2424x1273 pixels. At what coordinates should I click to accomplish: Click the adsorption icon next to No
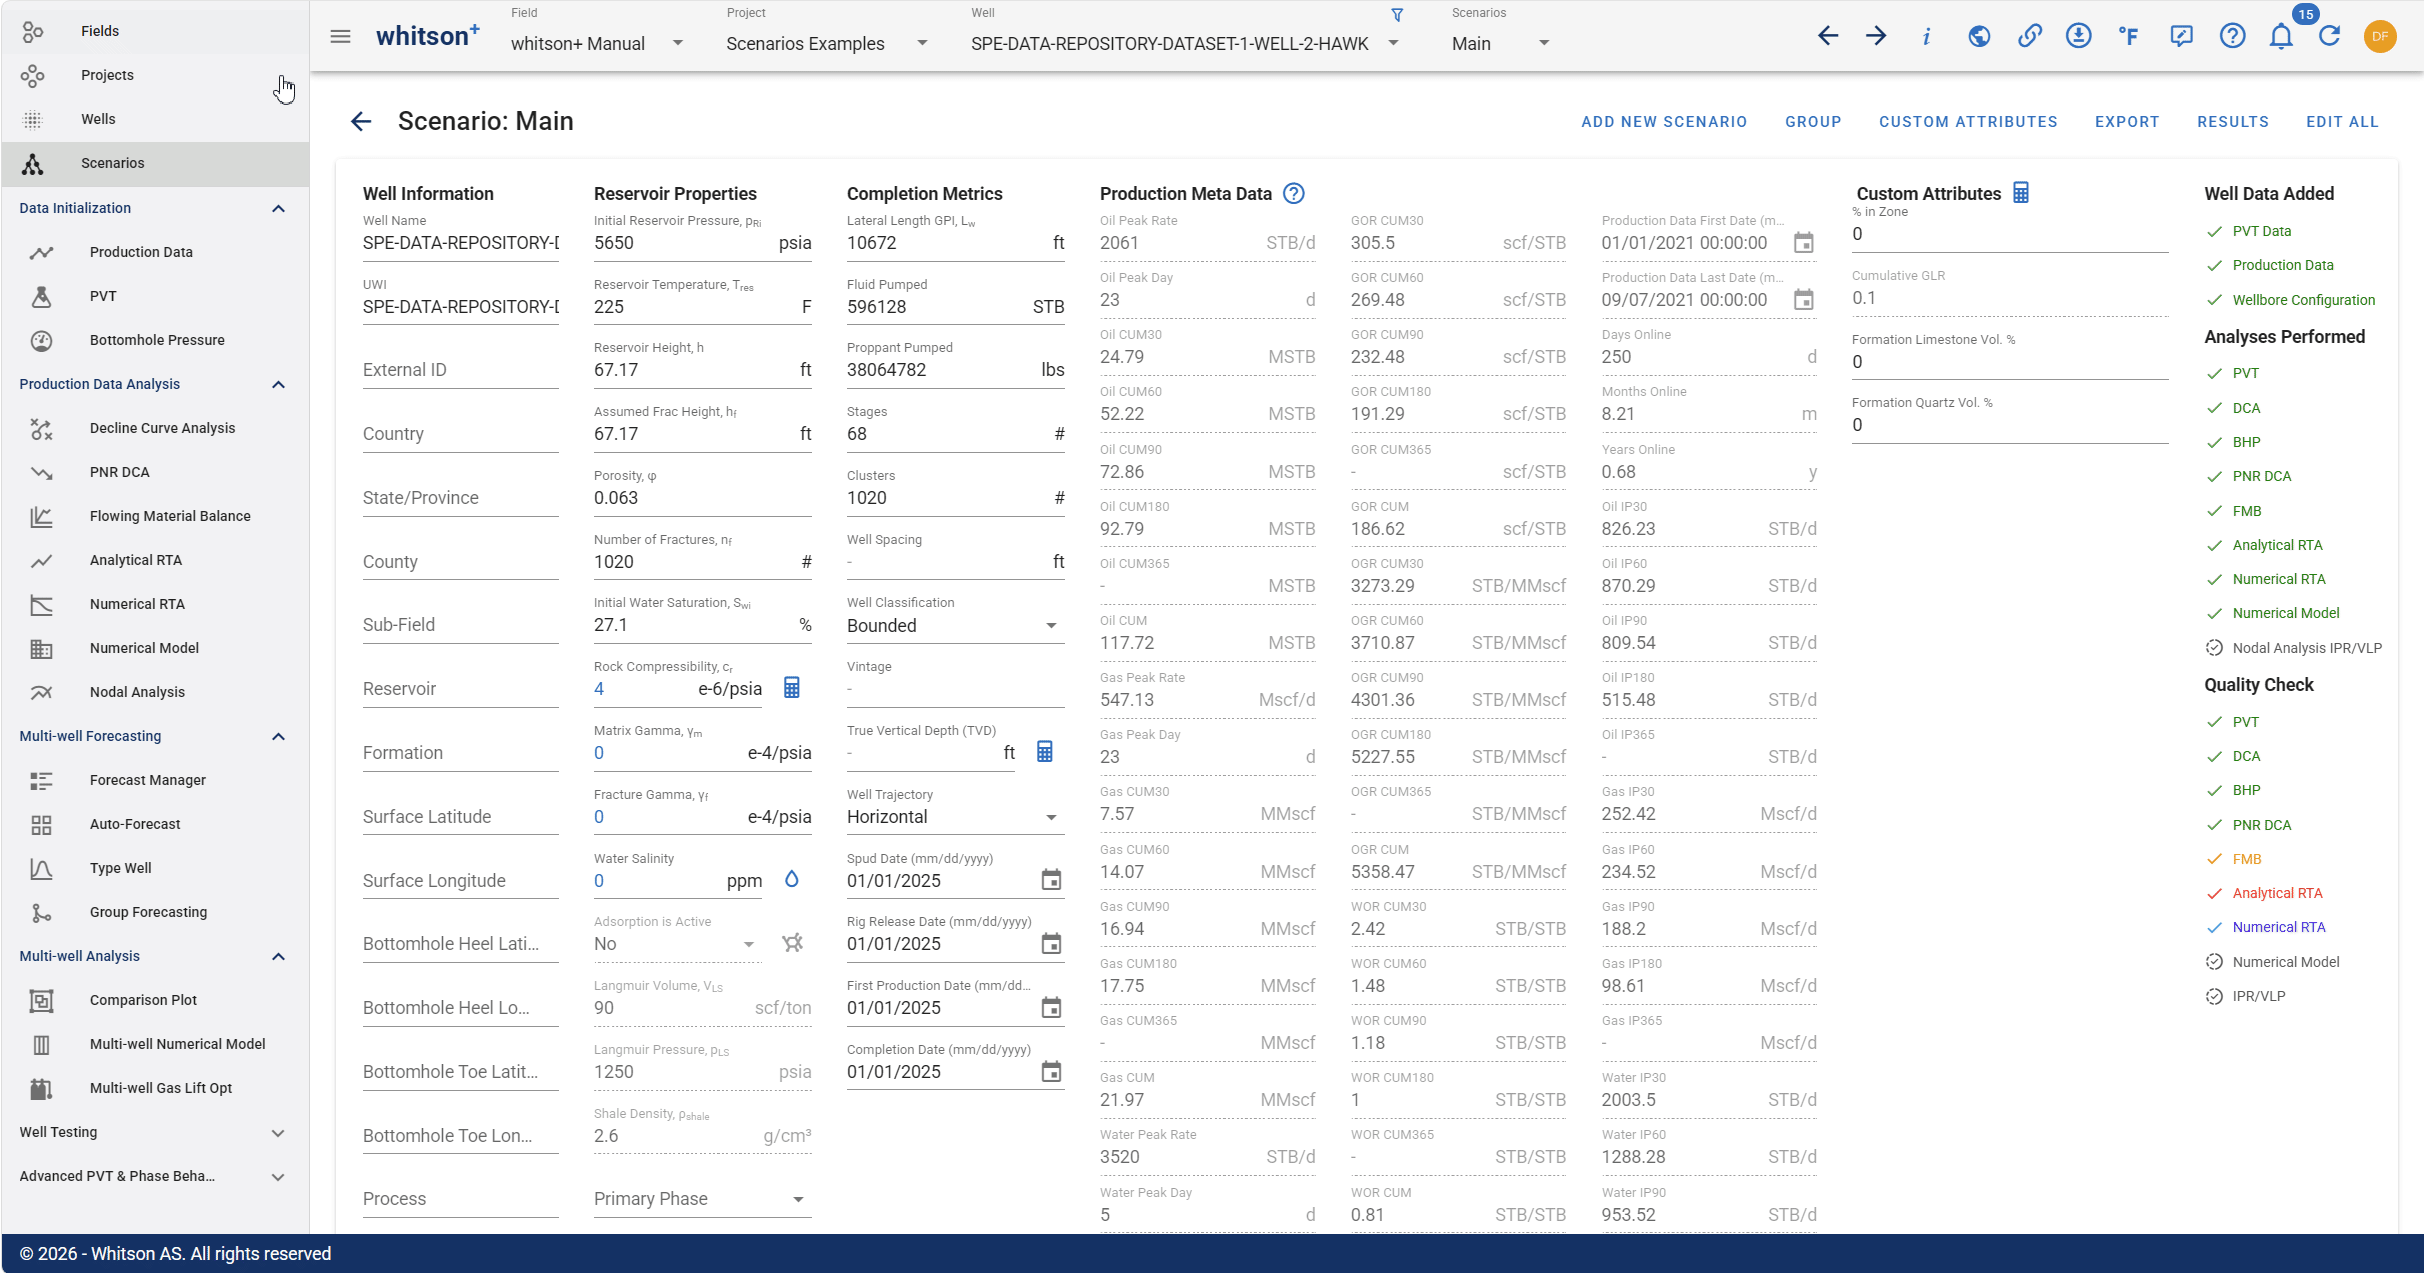pos(793,943)
